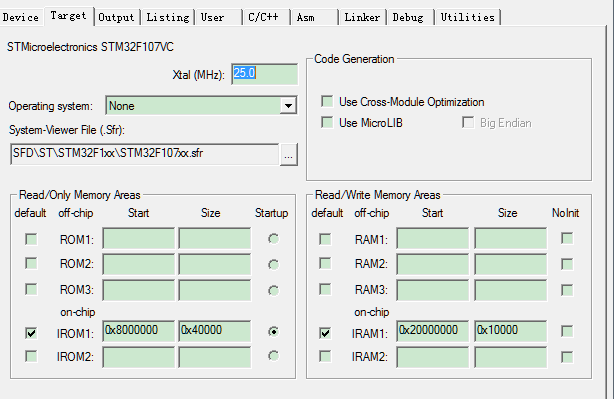This screenshot has width=614, height=399.
Task: Switch to the Device tab
Action: pyautogui.click(x=20, y=18)
